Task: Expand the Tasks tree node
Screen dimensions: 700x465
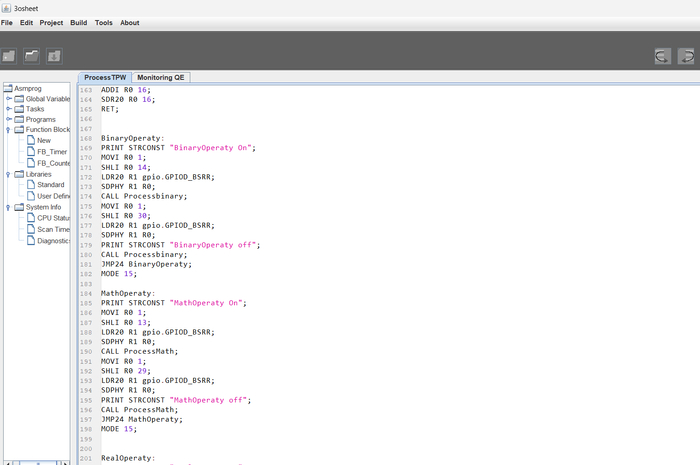Action: coord(8,109)
